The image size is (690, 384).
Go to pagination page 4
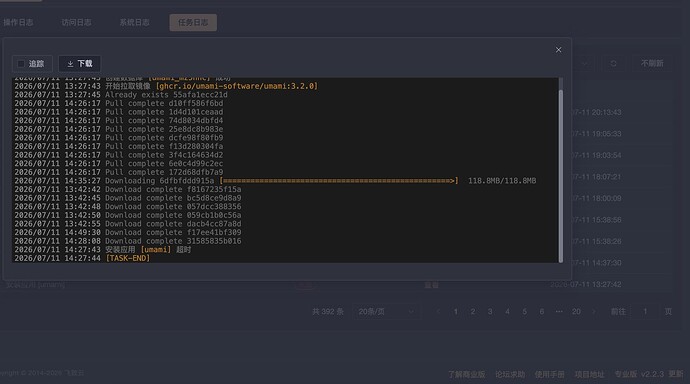507,311
